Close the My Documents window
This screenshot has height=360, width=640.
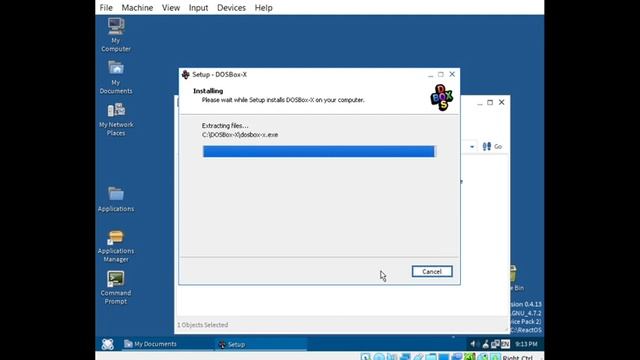coord(502,102)
